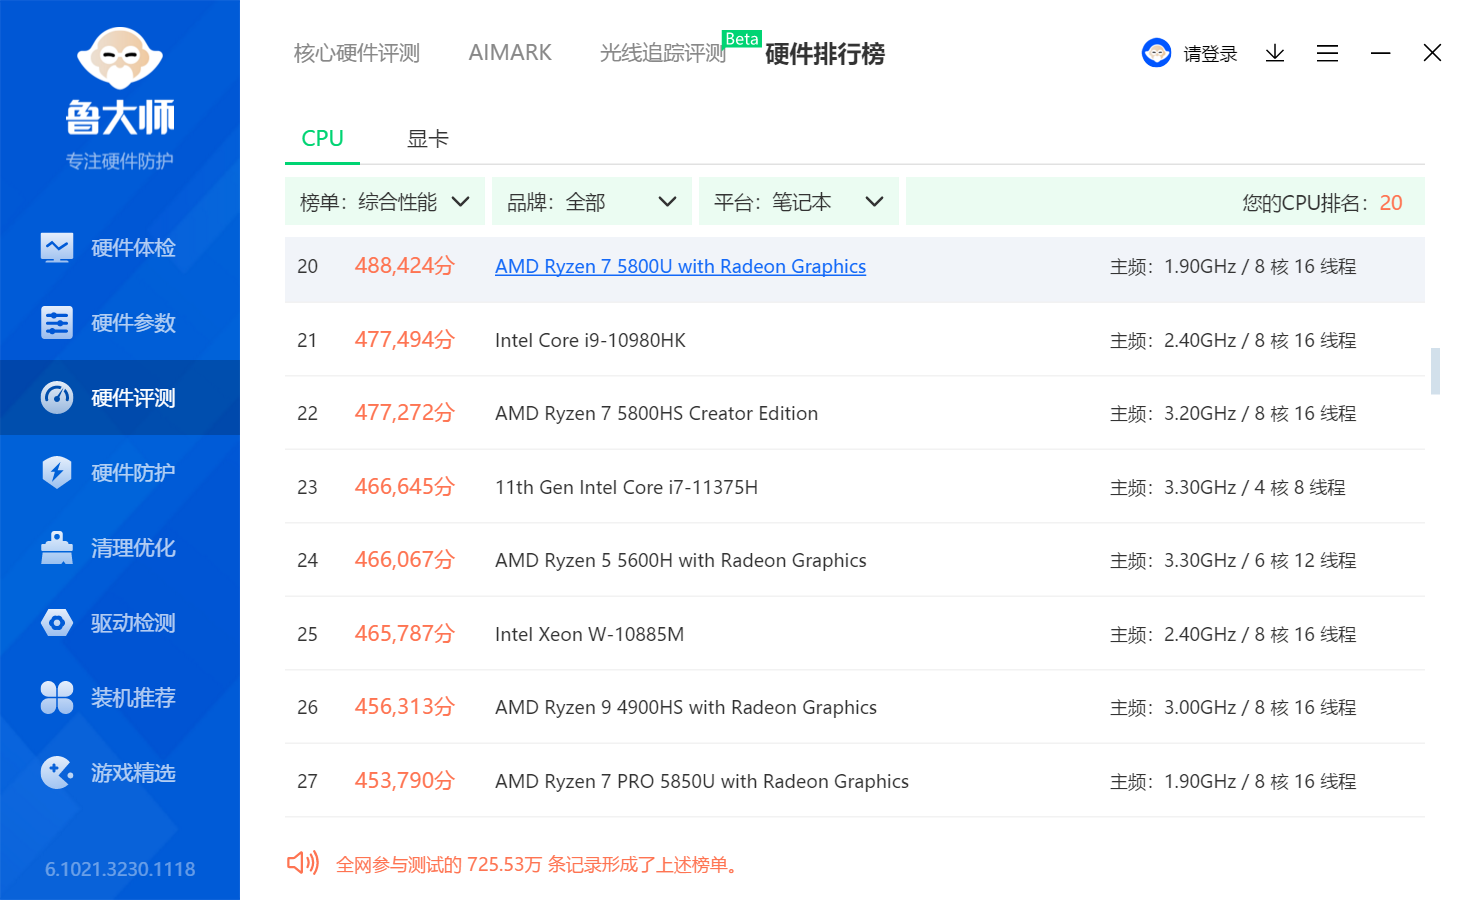Switch to AIMARK tab
Viewport: 1470px width, 900px height.
(510, 53)
